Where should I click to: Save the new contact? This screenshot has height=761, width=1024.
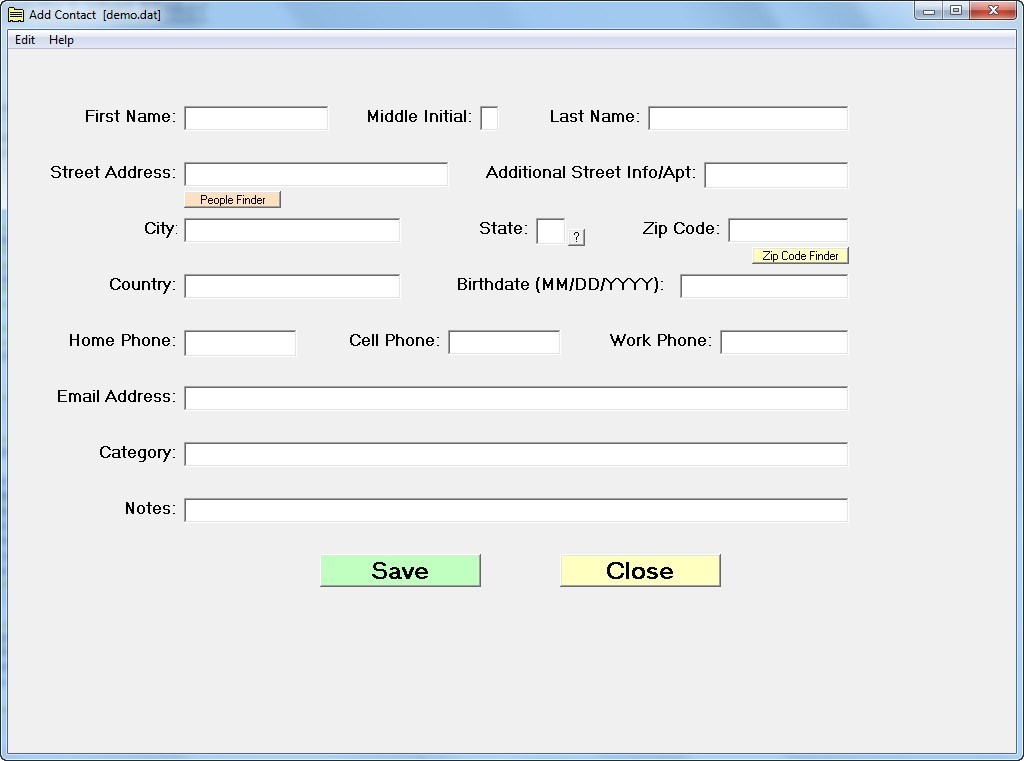tap(400, 570)
